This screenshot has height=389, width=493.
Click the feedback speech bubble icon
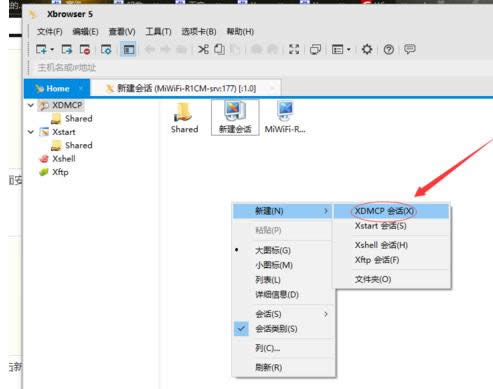tap(410, 49)
